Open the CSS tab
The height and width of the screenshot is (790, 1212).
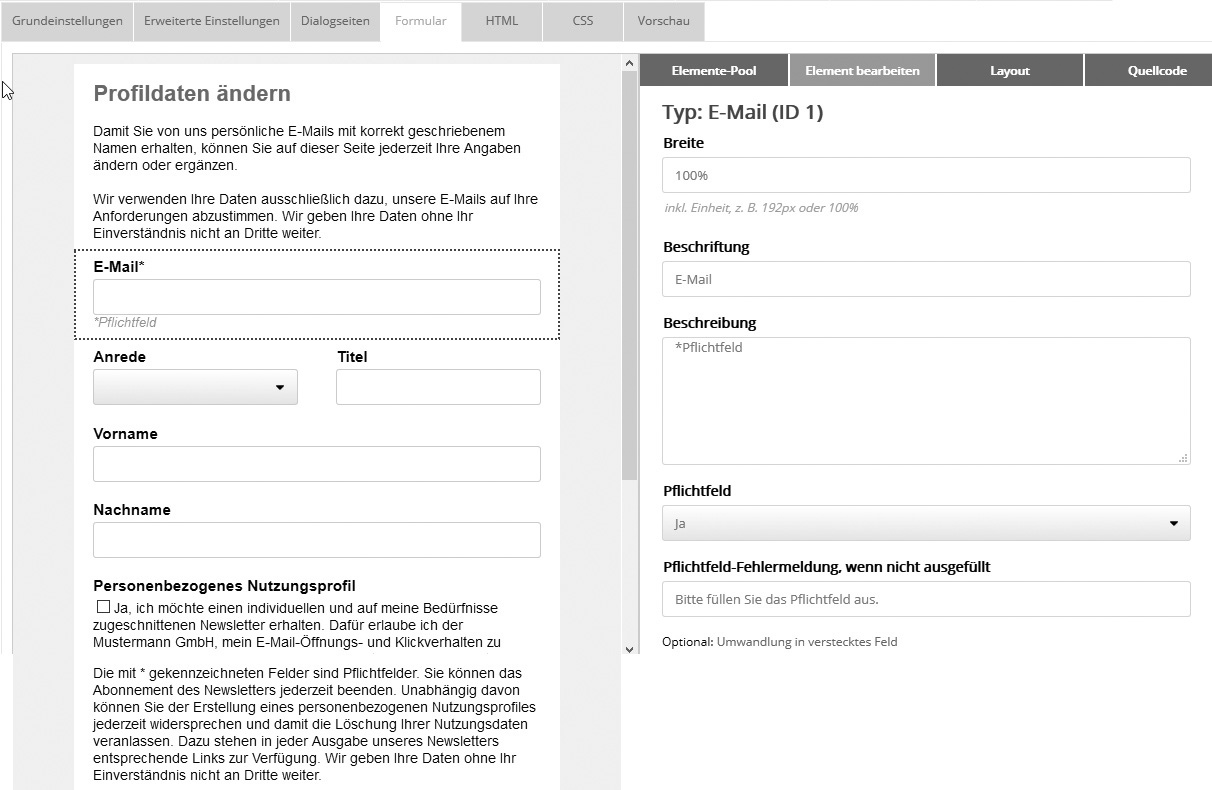click(583, 21)
